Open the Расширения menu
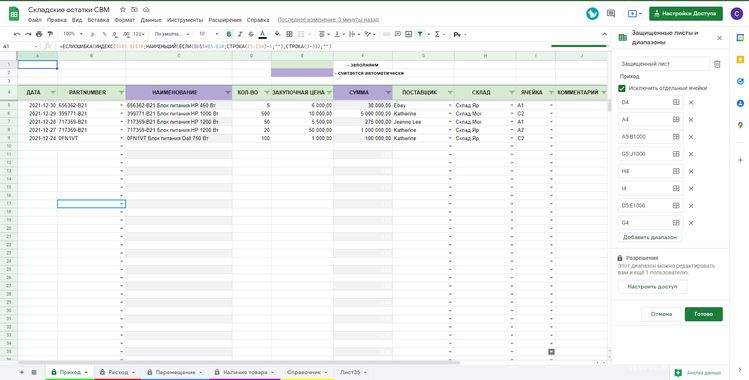Screen dimensions: 749x380 click(x=225, y=20)
